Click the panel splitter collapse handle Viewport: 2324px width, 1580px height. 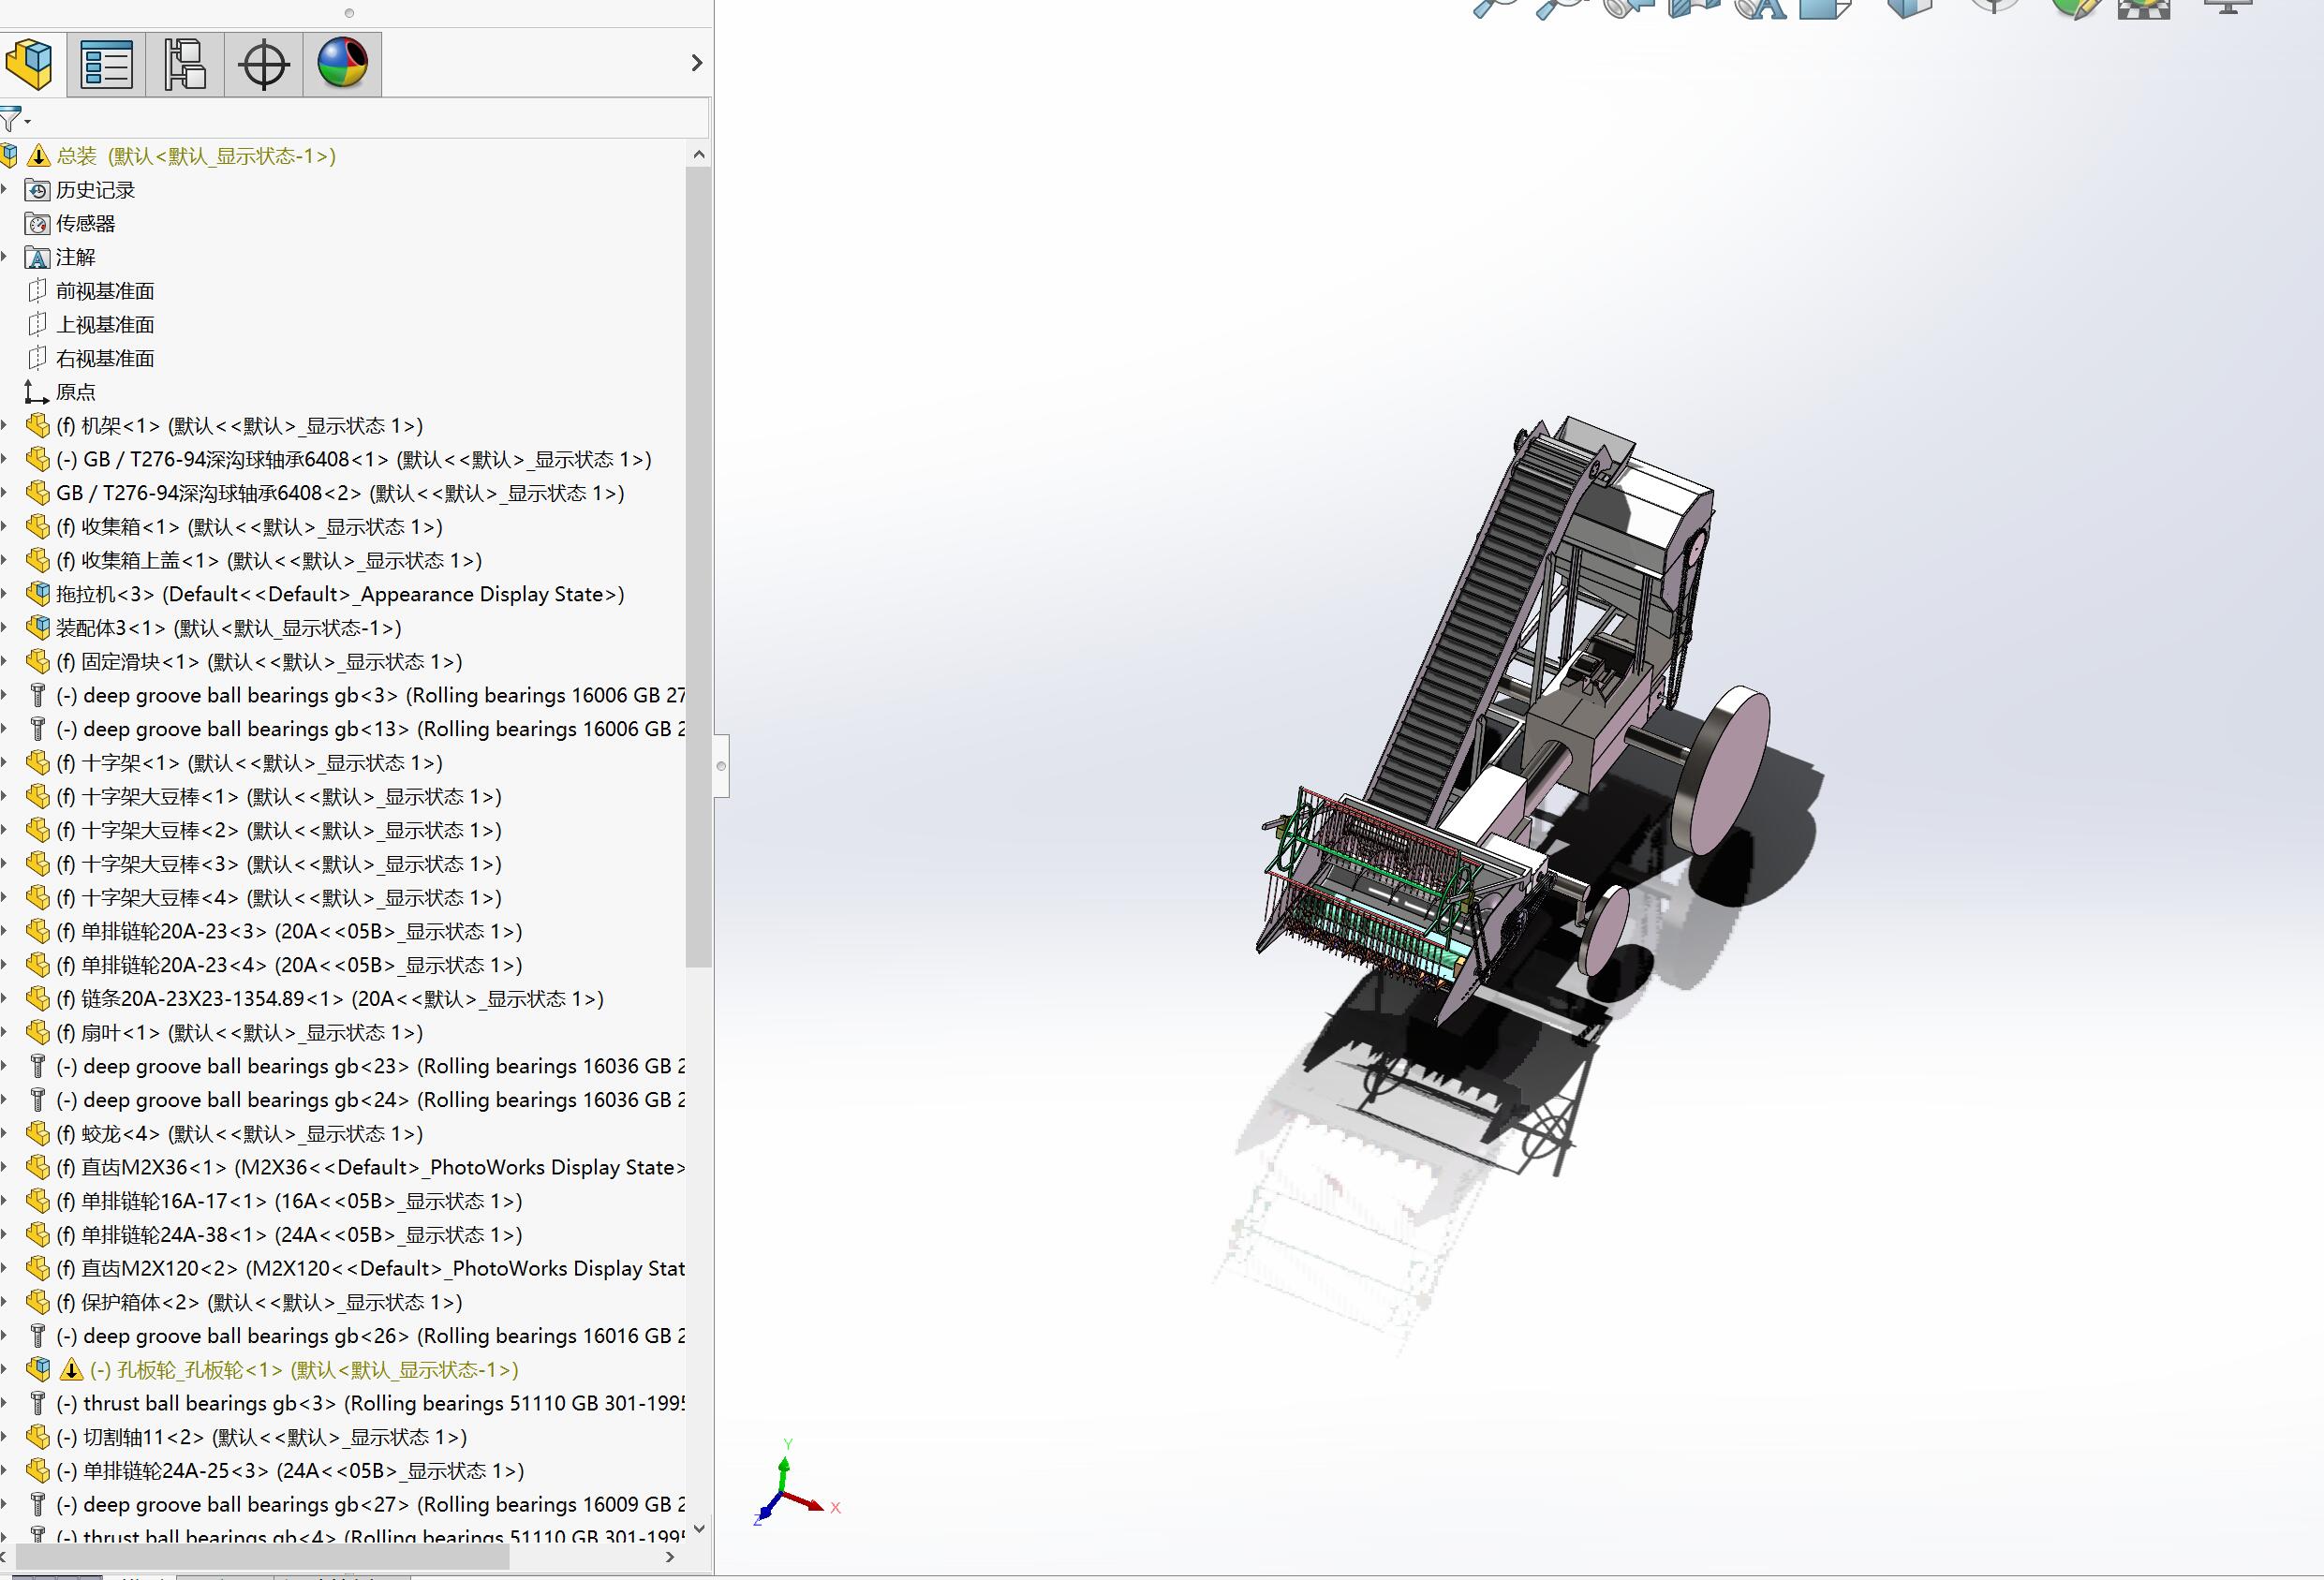pyautogui.click(x=721, y=766)
